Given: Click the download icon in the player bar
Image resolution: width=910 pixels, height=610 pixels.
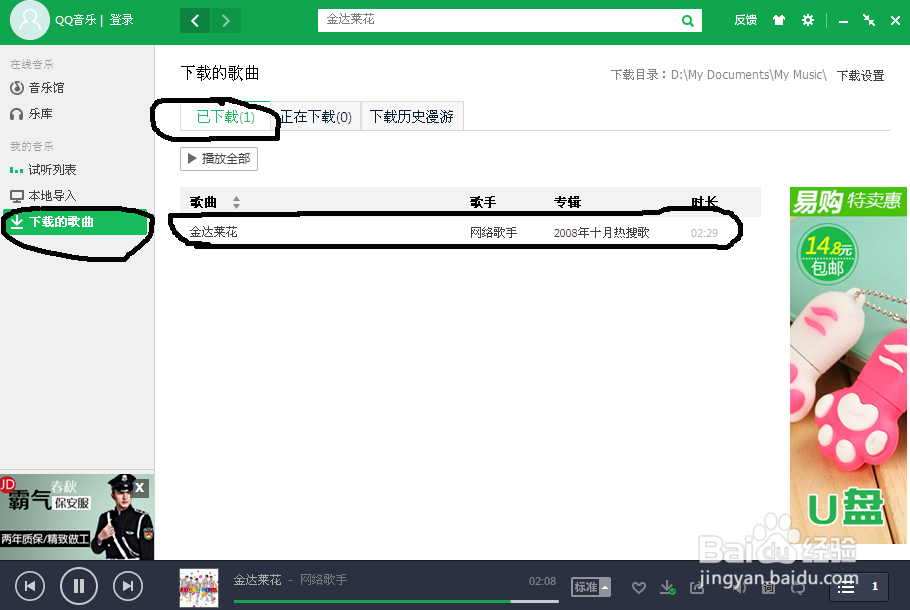Looking at the screenshot, I should coord(667,588).
